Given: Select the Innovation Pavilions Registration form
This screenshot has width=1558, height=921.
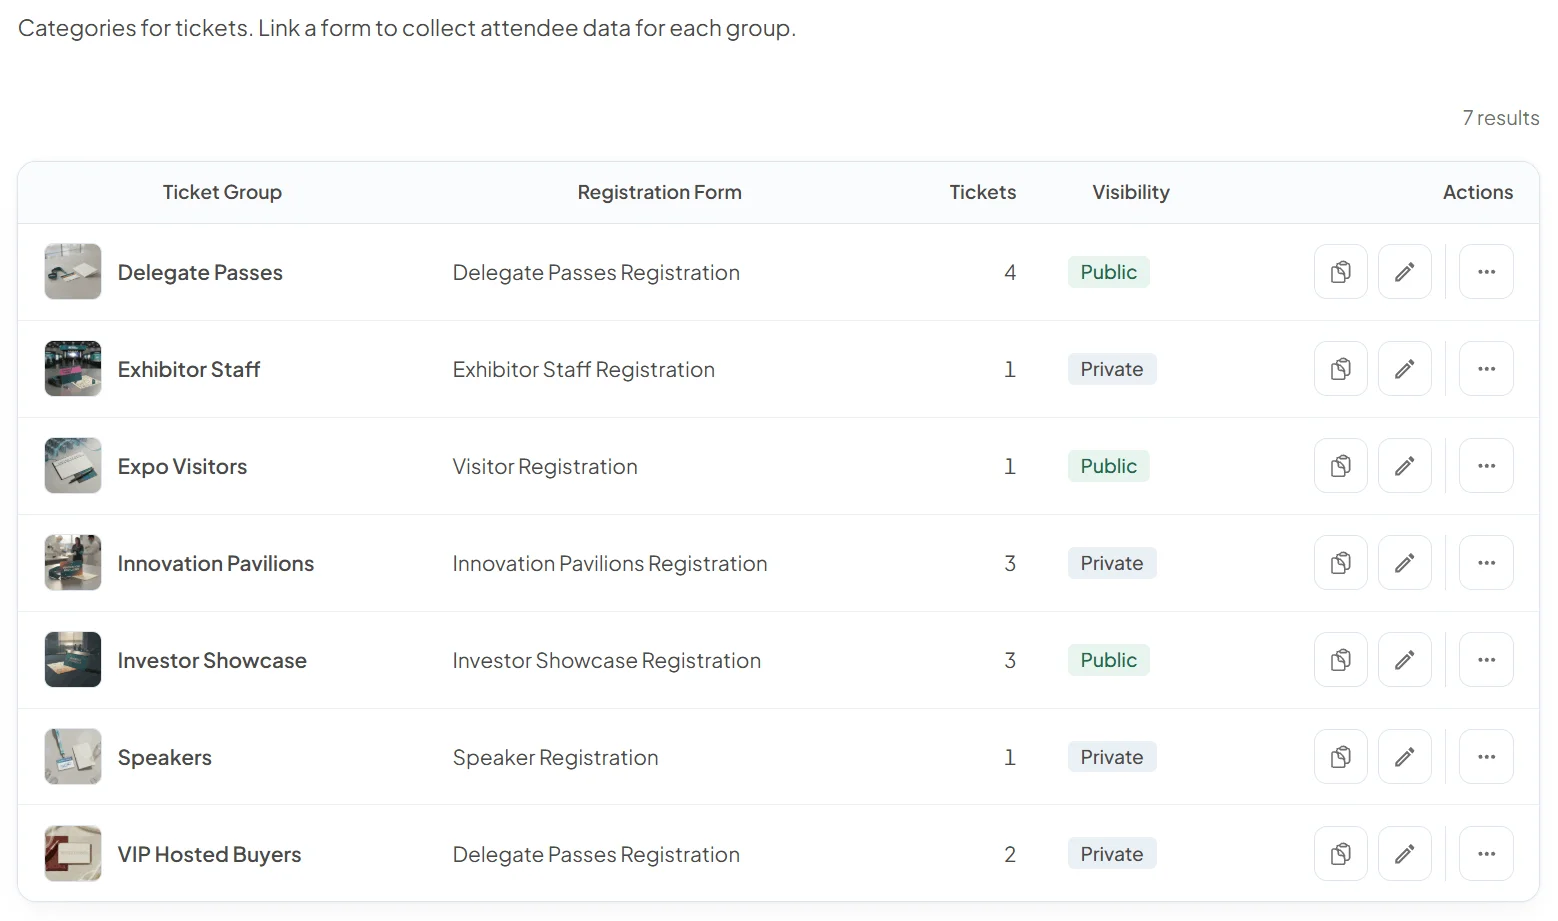Looking at the screenshot, I should click(610, 564).
